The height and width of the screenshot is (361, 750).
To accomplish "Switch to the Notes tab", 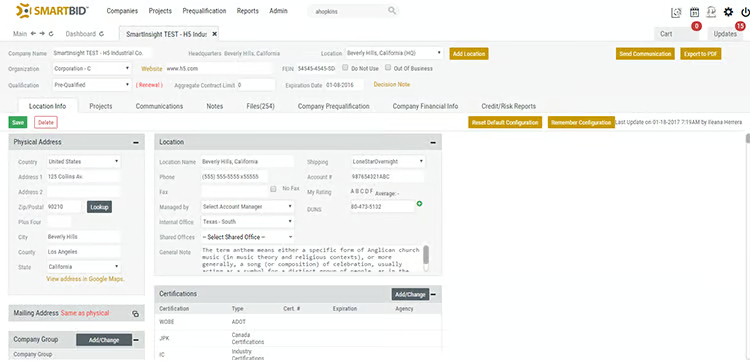I will (215, 106).
